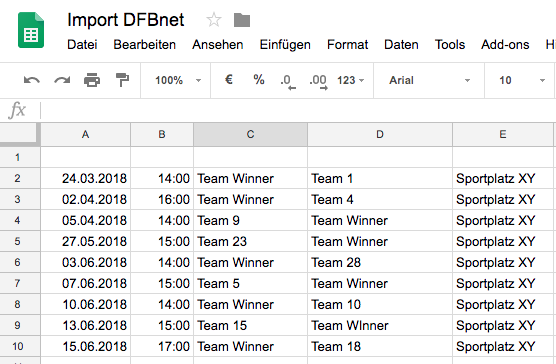
Task: Decrease decimal places button
Action: (288, 81)
